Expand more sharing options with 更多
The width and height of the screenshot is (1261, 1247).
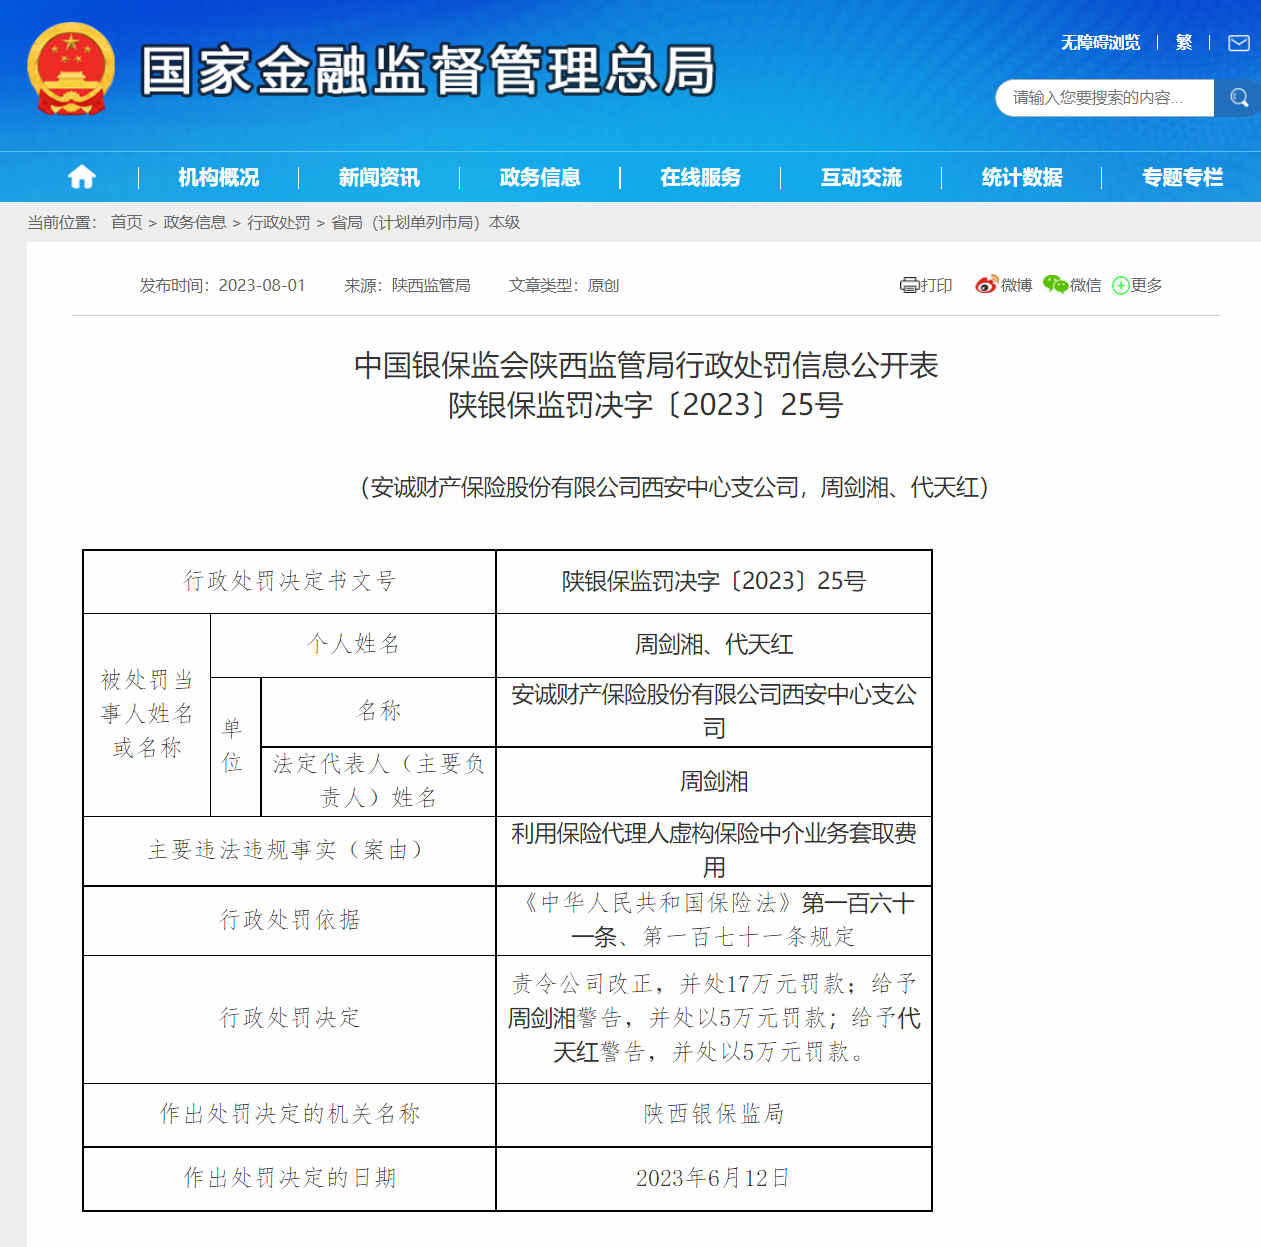(x=1137, y=285)
